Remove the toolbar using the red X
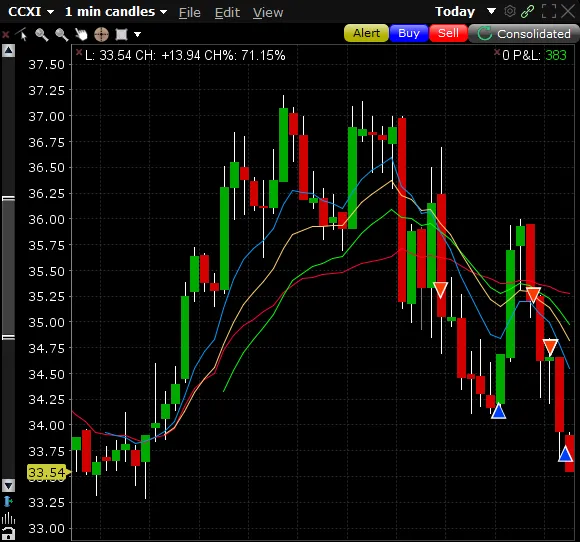 tap(6, 34)
